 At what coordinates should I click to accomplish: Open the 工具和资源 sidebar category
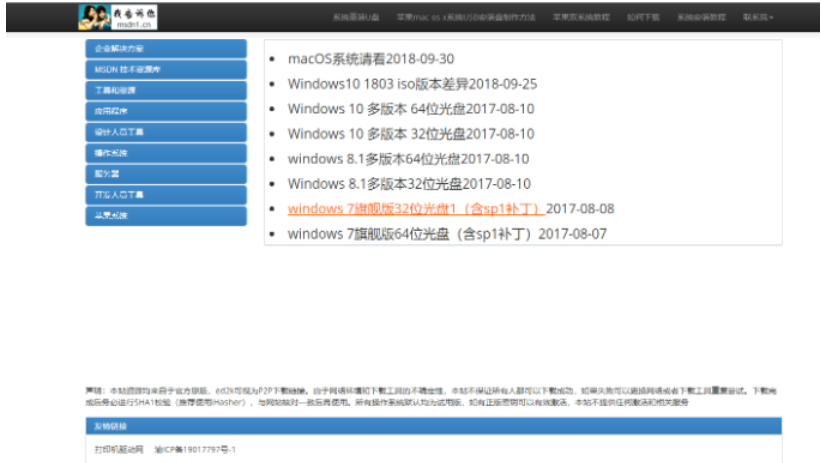click(166, 91)
